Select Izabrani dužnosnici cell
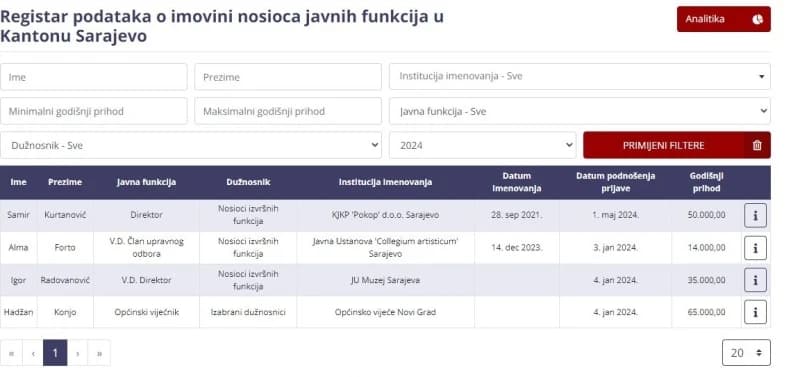 pyautogui.click(x=248, y=312)
